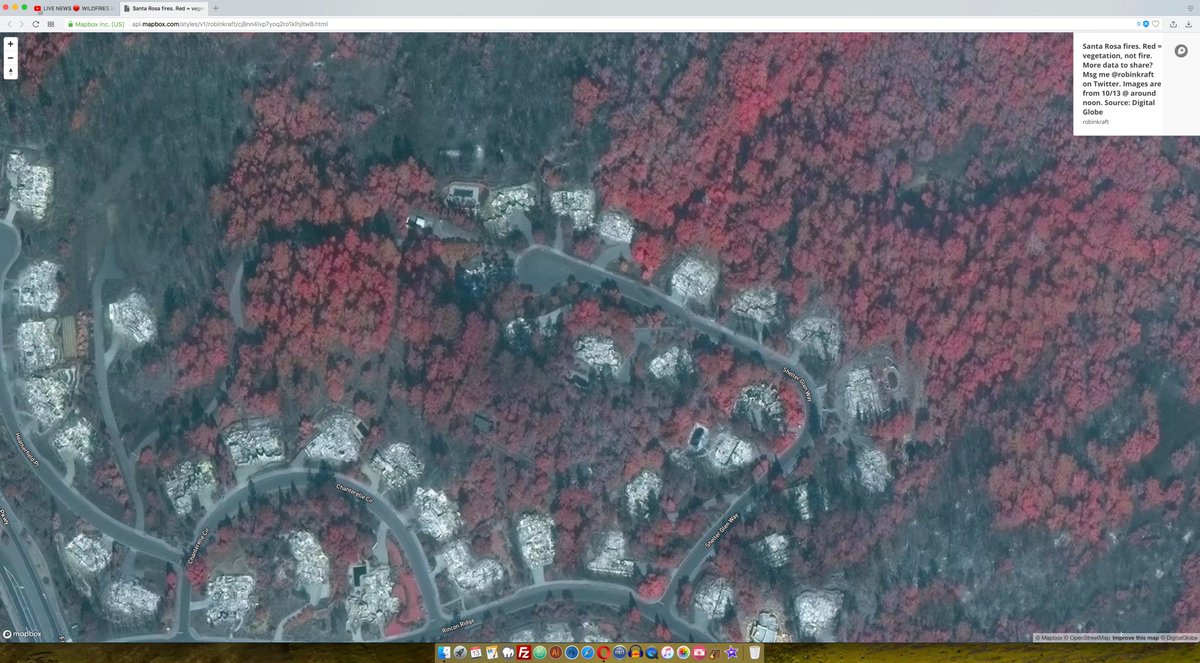Viewport: 1200px width, 663px height.
Task: Open the © OpenStreetMap attribution link
Action: pos(1089,637)
